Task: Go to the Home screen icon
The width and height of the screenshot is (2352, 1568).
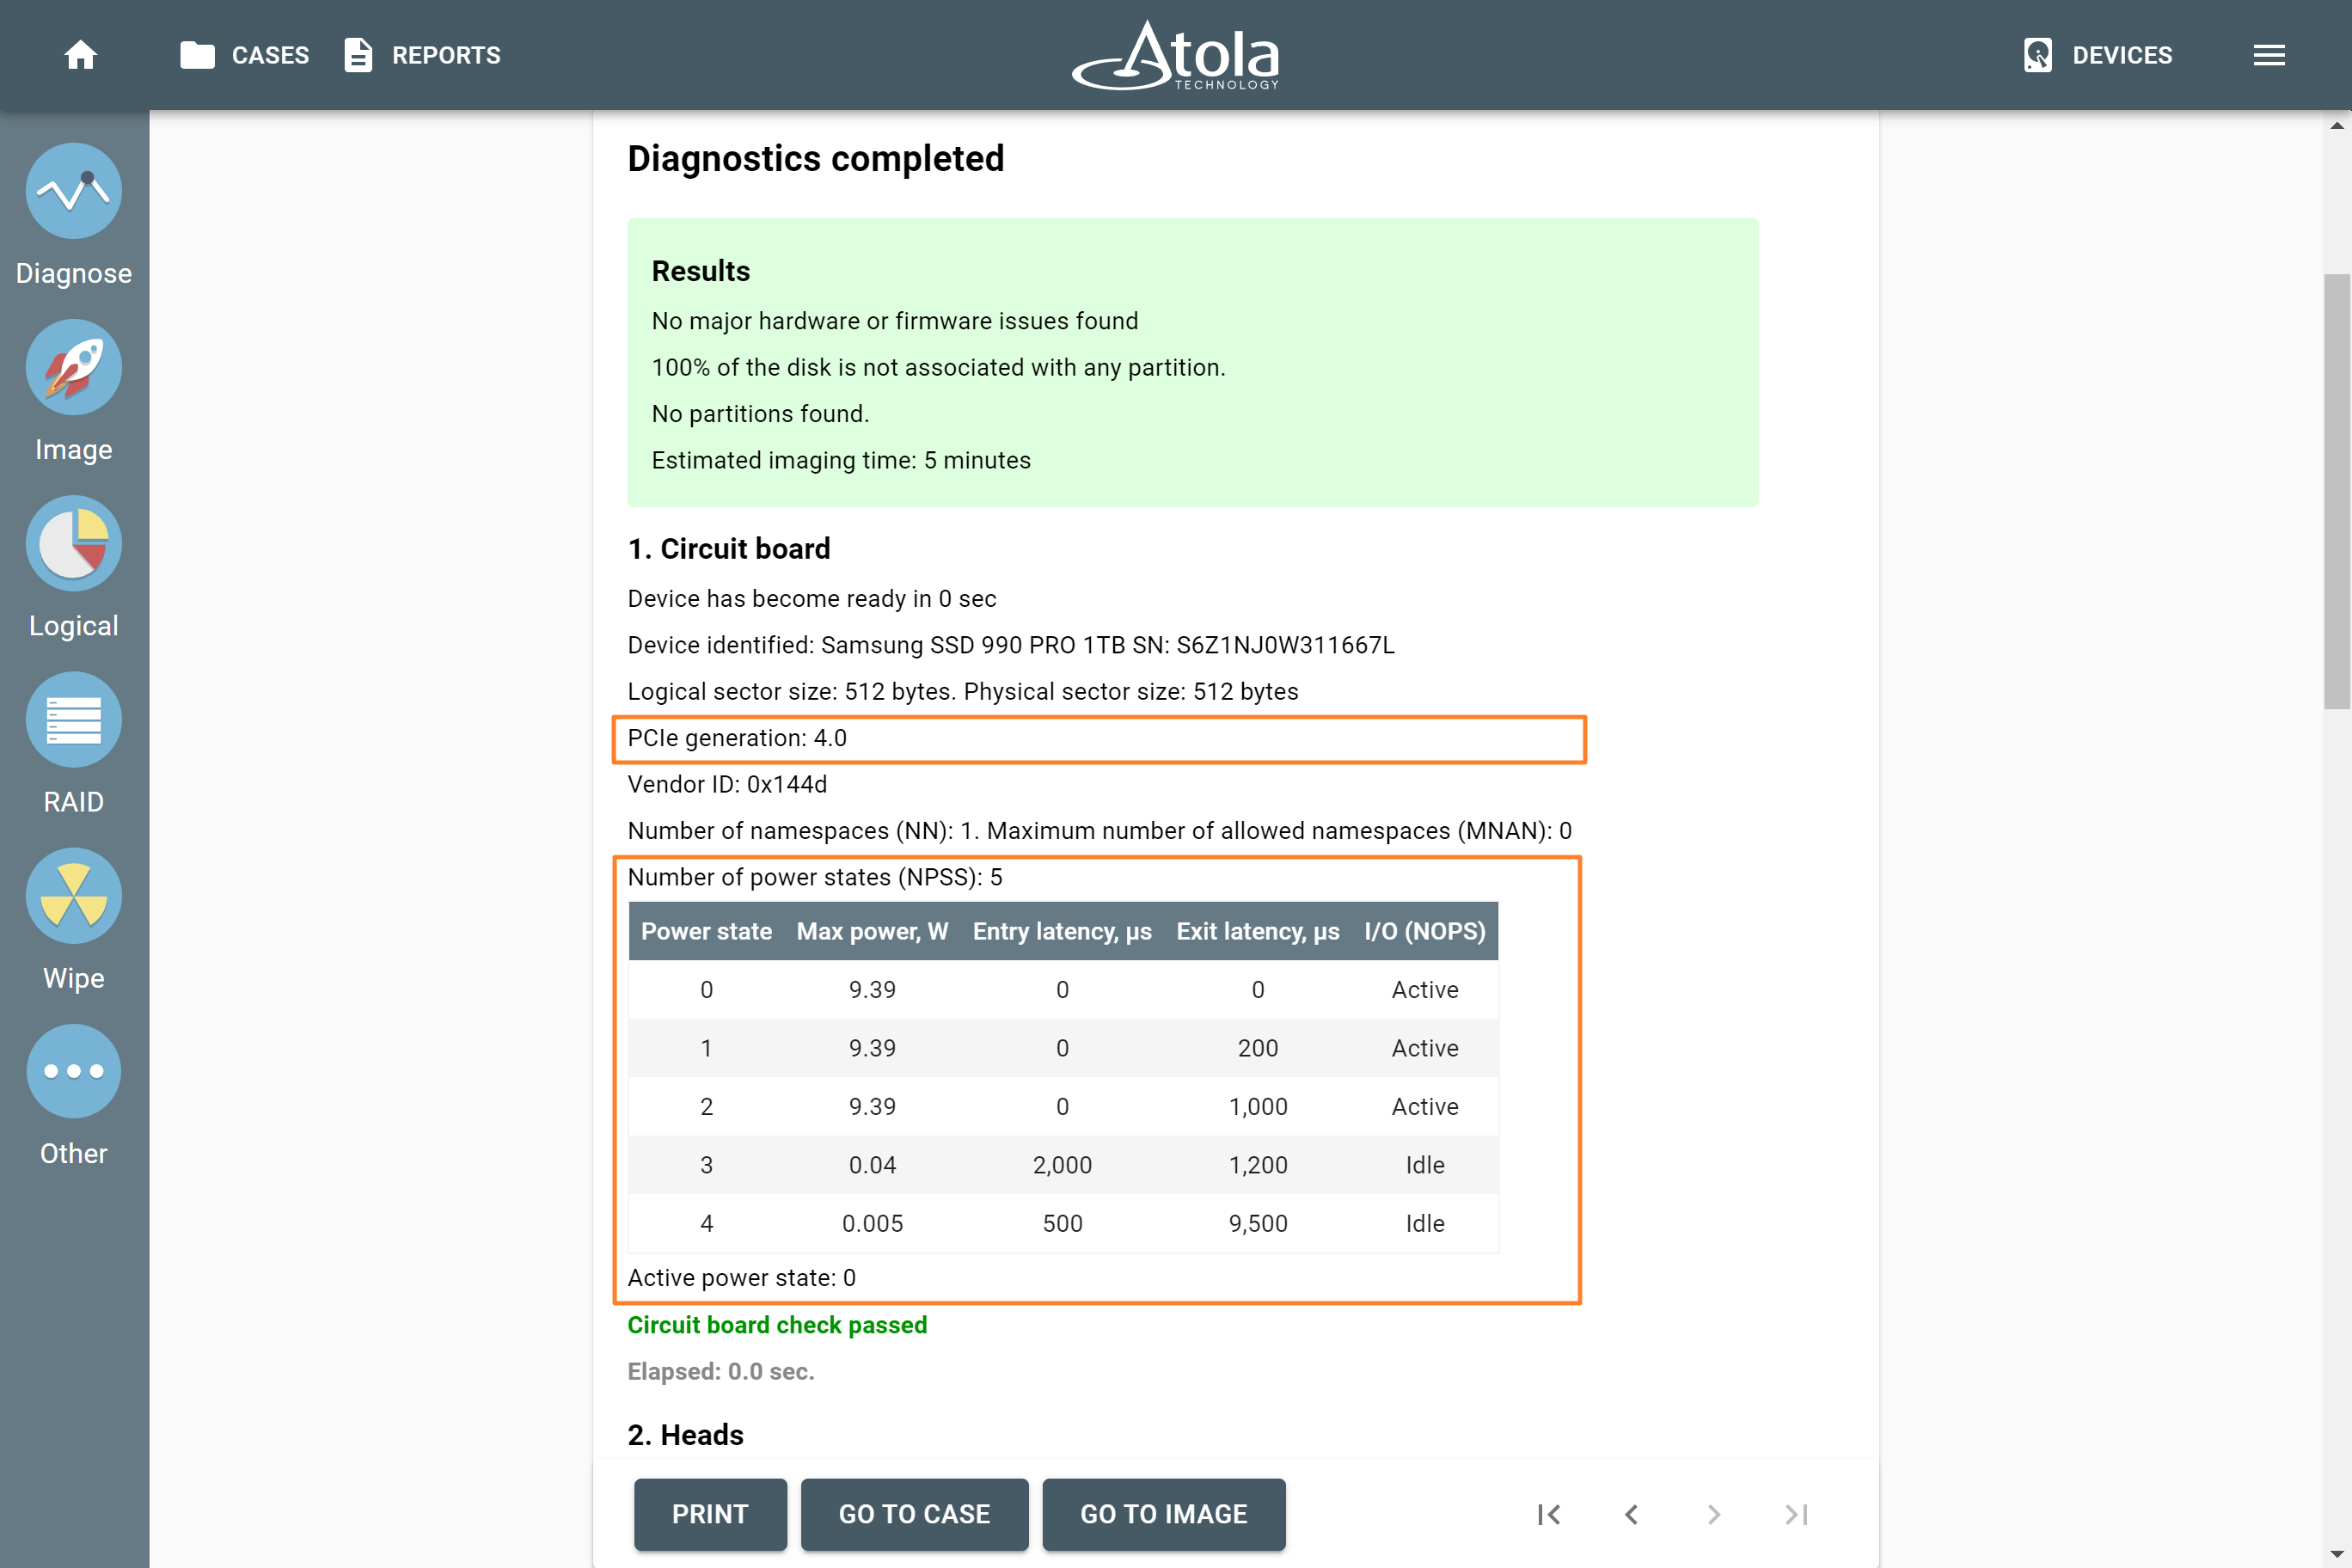Action: [x=80, y=55]
